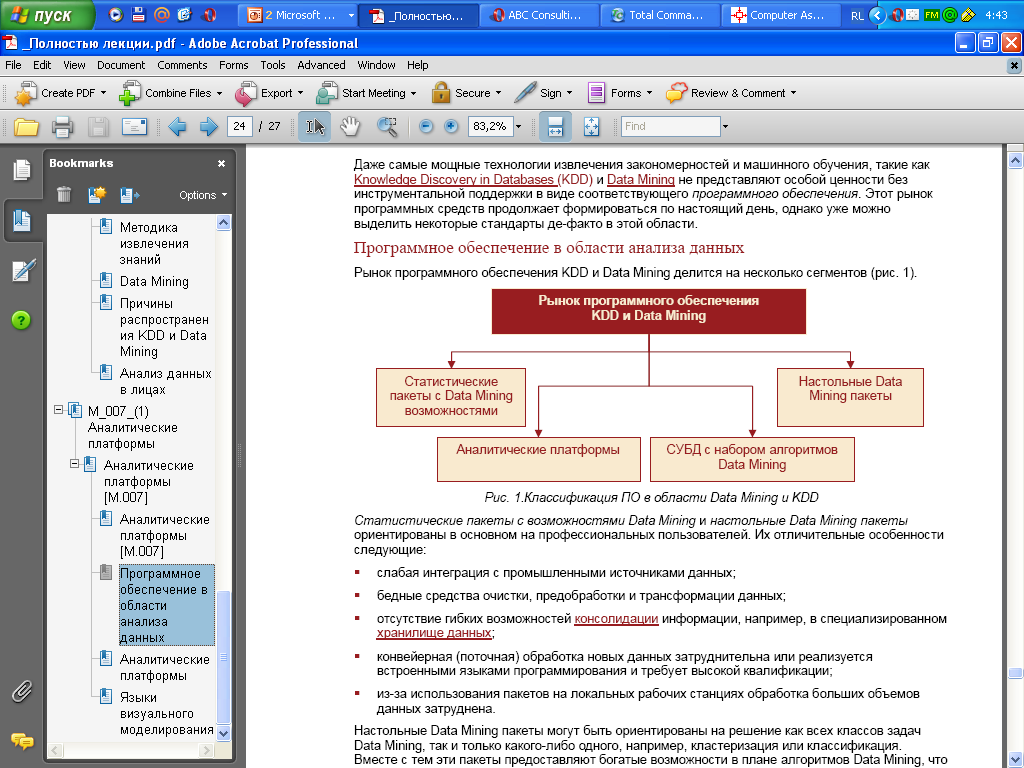Image resolution: width=1024 pixels, height=768 pixels.
Task: Collapse the M_007_(1) bookmark tree node
Action: click(x=58, y=409)
